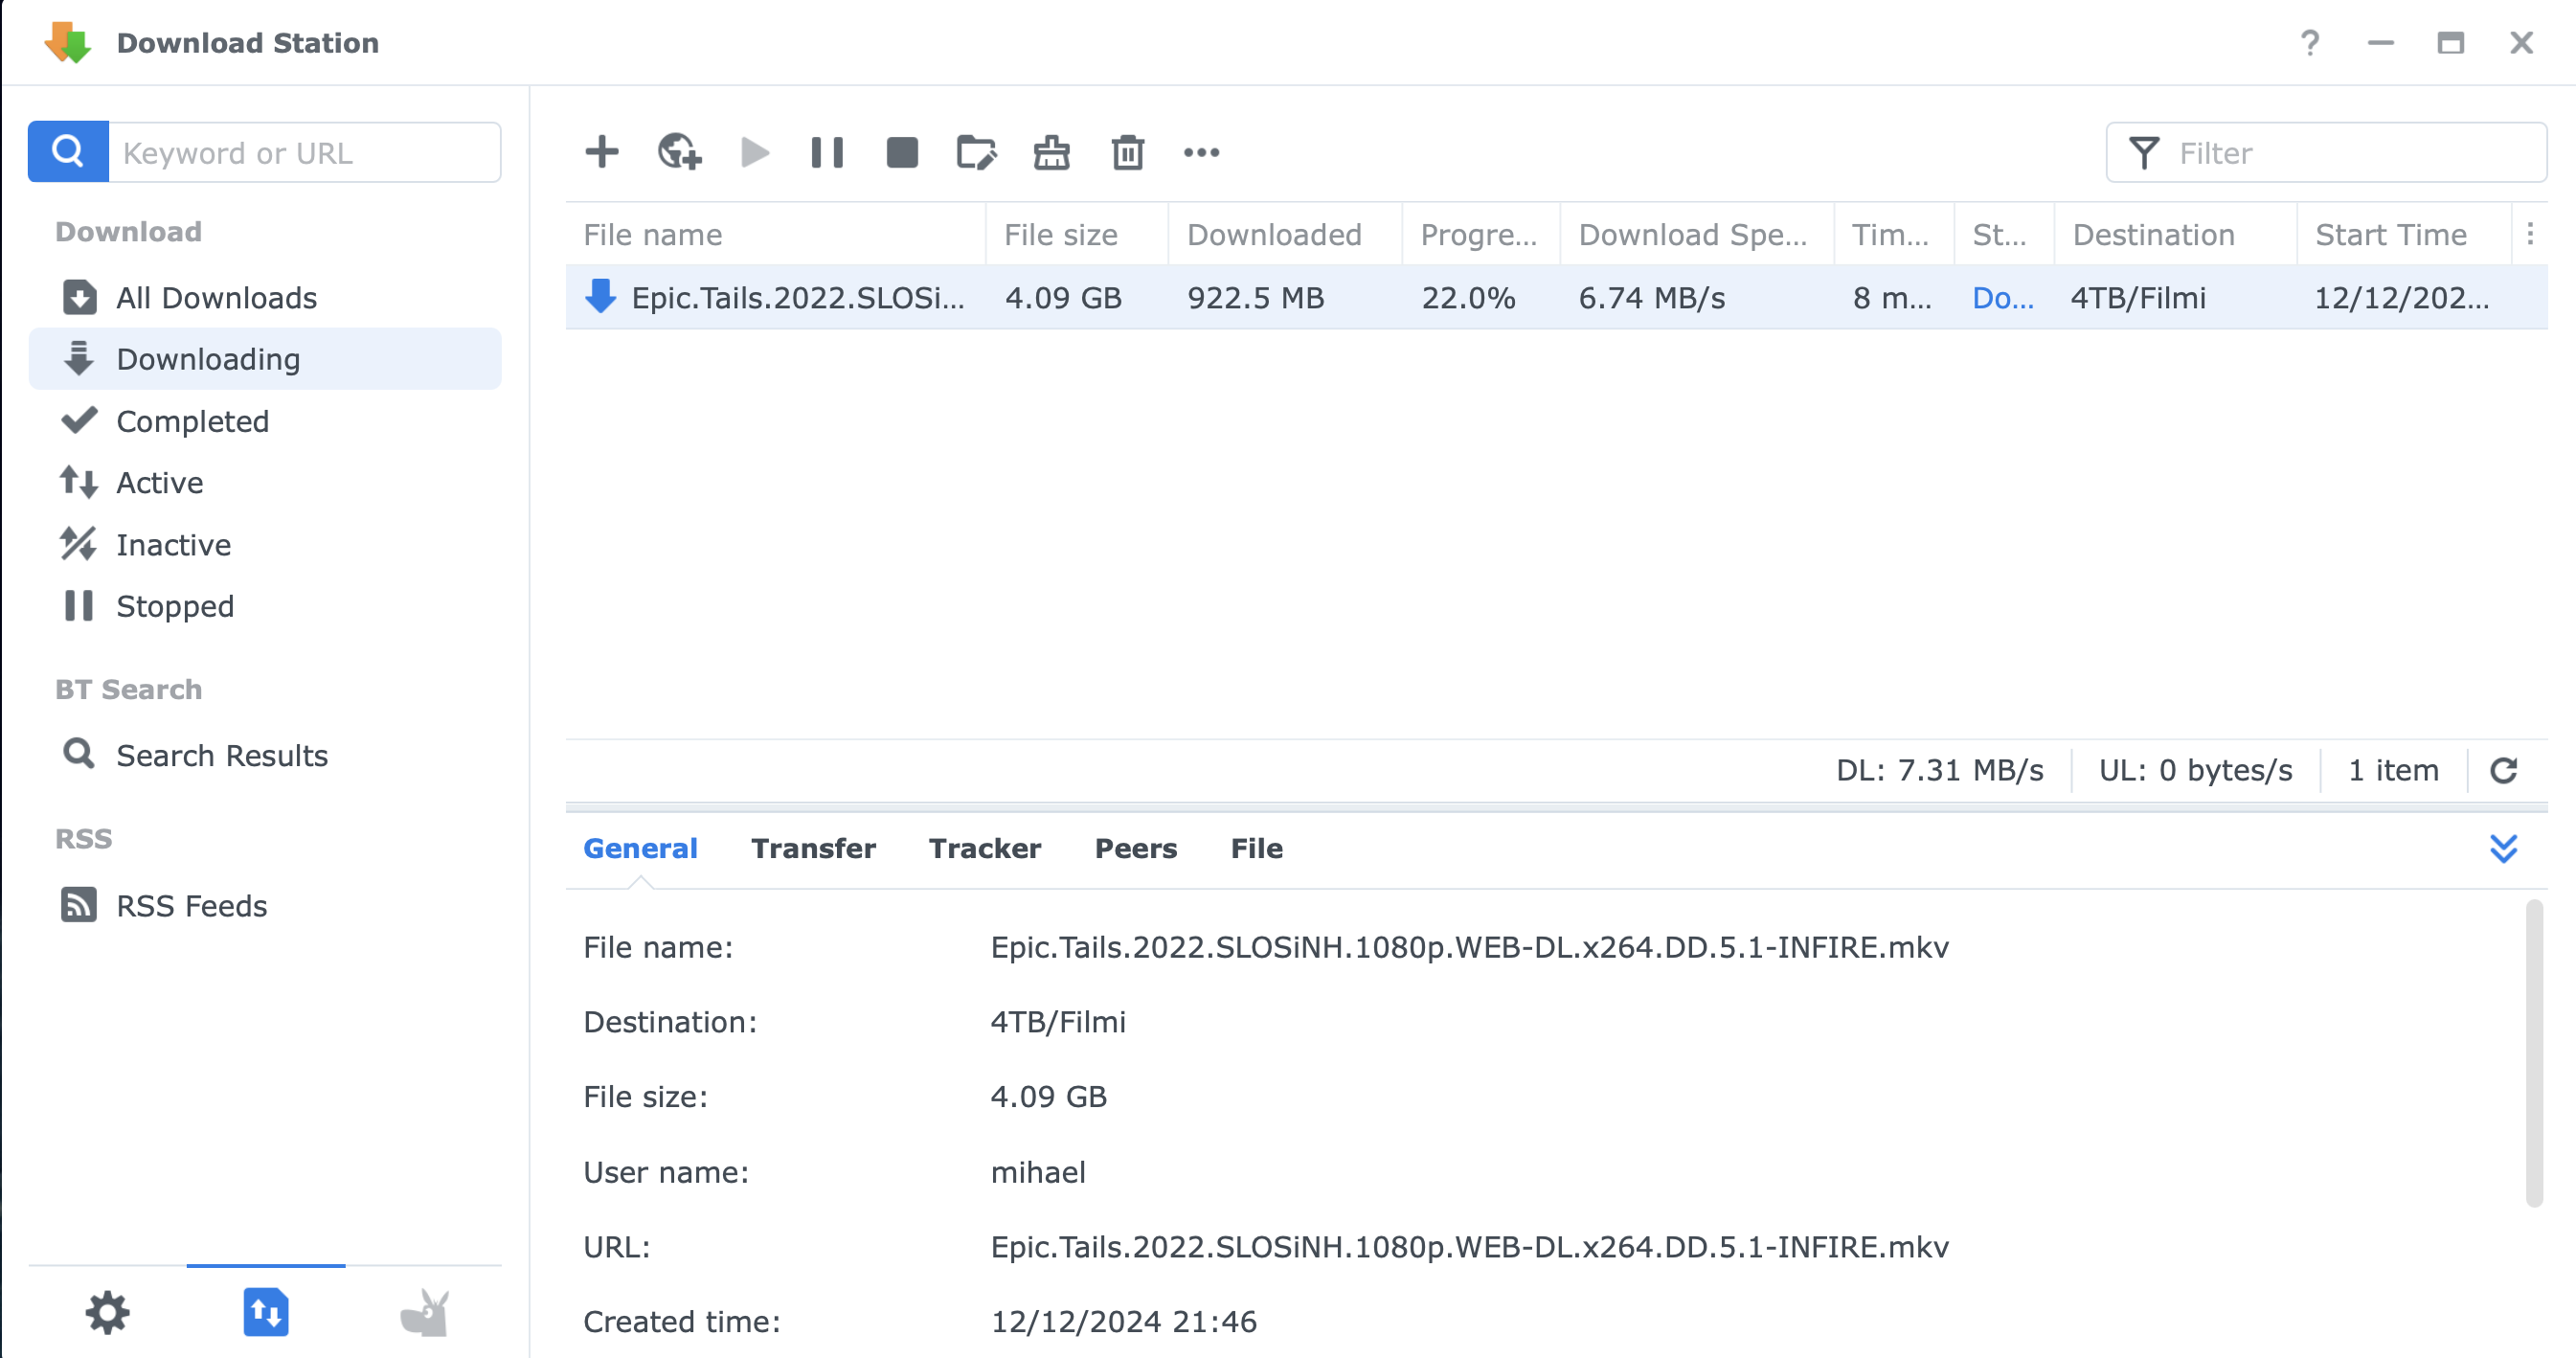Click the blue search button
The height and width of the screenshot is (1358, 2576).
click(68, 152)
